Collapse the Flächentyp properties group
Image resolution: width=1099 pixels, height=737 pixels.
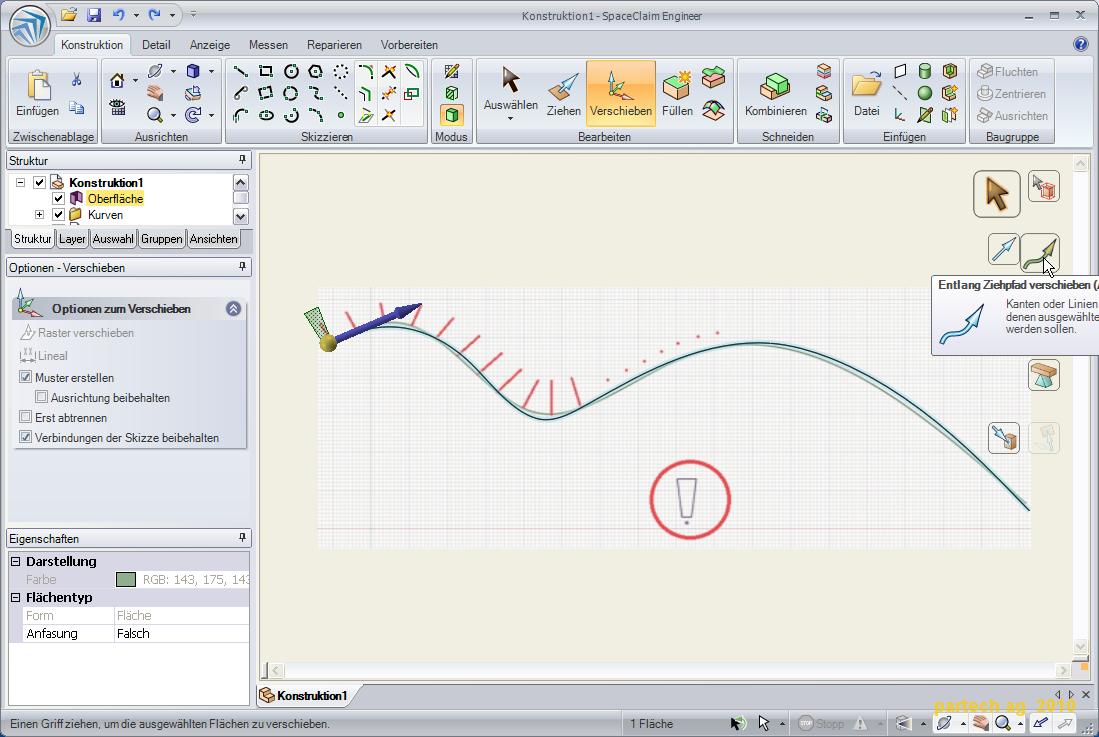(x=15, y=598)
